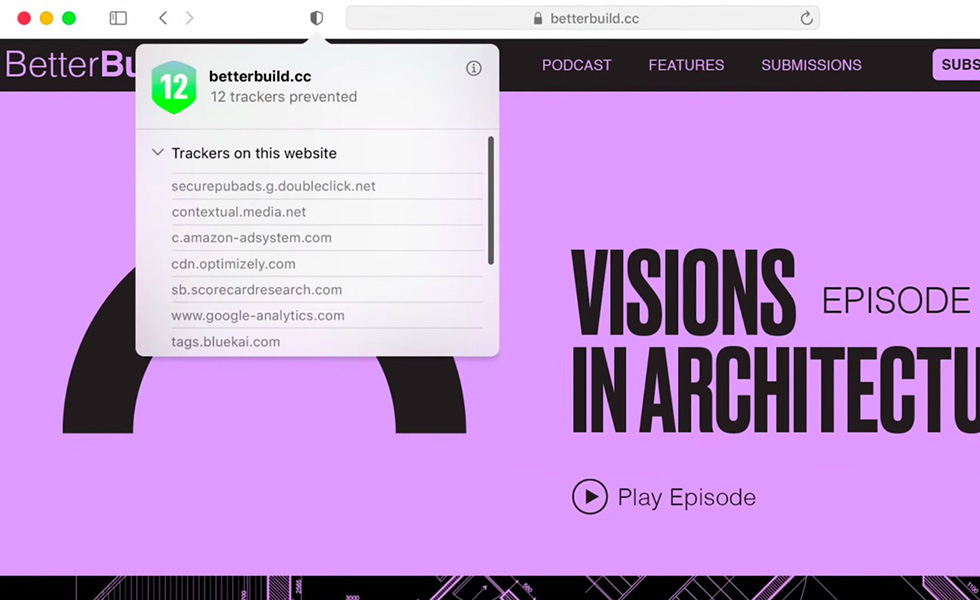
Task: Toggle the Safari sidebar button
Action: pos(118,18)
